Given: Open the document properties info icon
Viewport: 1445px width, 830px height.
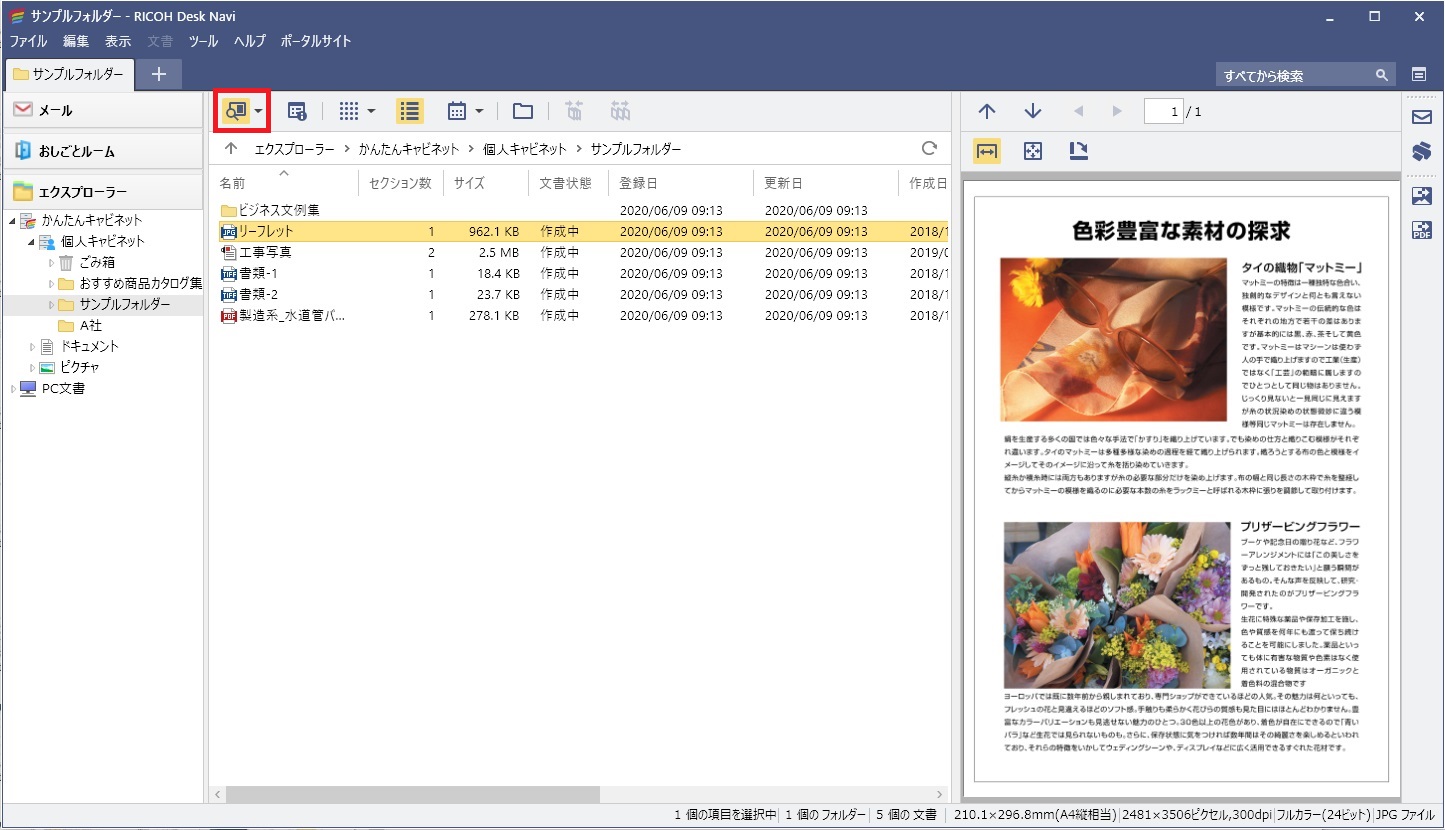Looking at the screenshot, I should point(297,111).
